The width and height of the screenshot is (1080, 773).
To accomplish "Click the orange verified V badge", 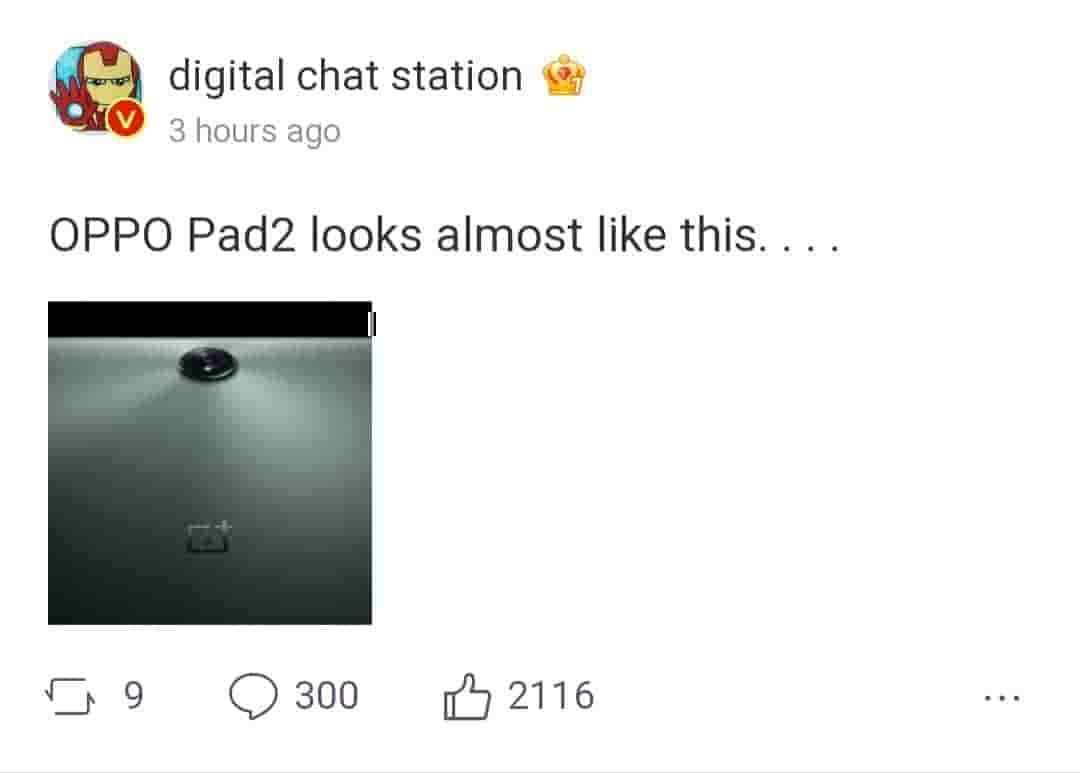I will (x=125, y=118).
